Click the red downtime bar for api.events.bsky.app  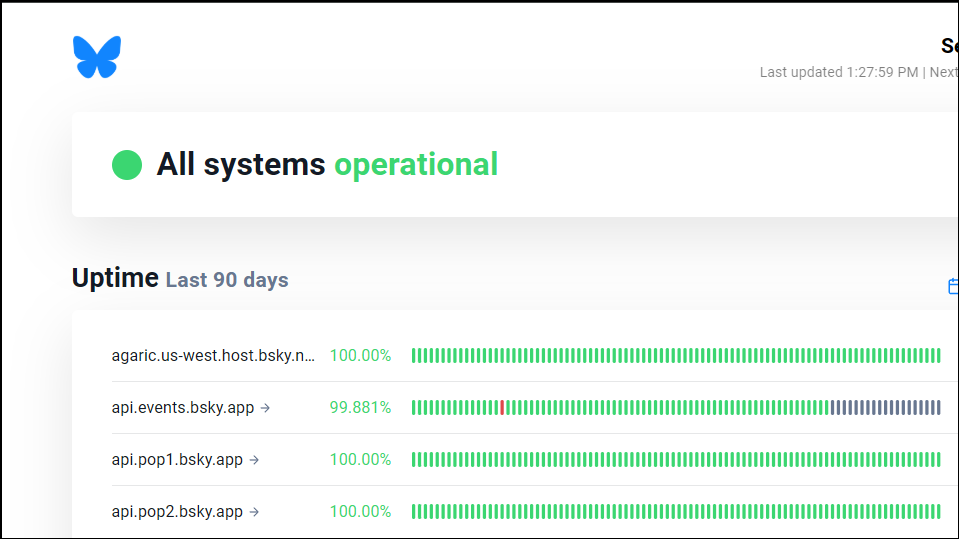502,407
